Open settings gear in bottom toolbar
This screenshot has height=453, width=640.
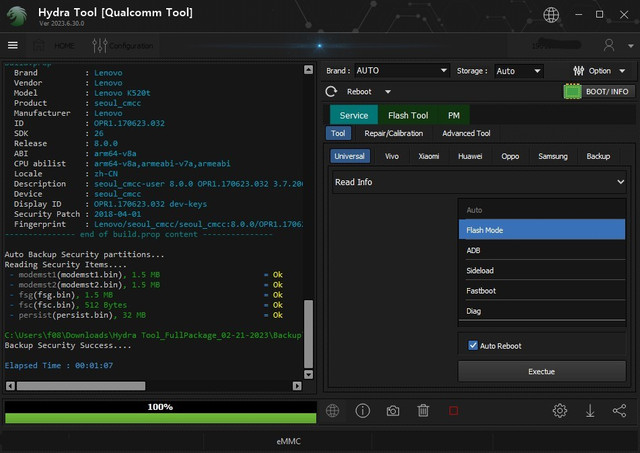click(x=560, y=411)
